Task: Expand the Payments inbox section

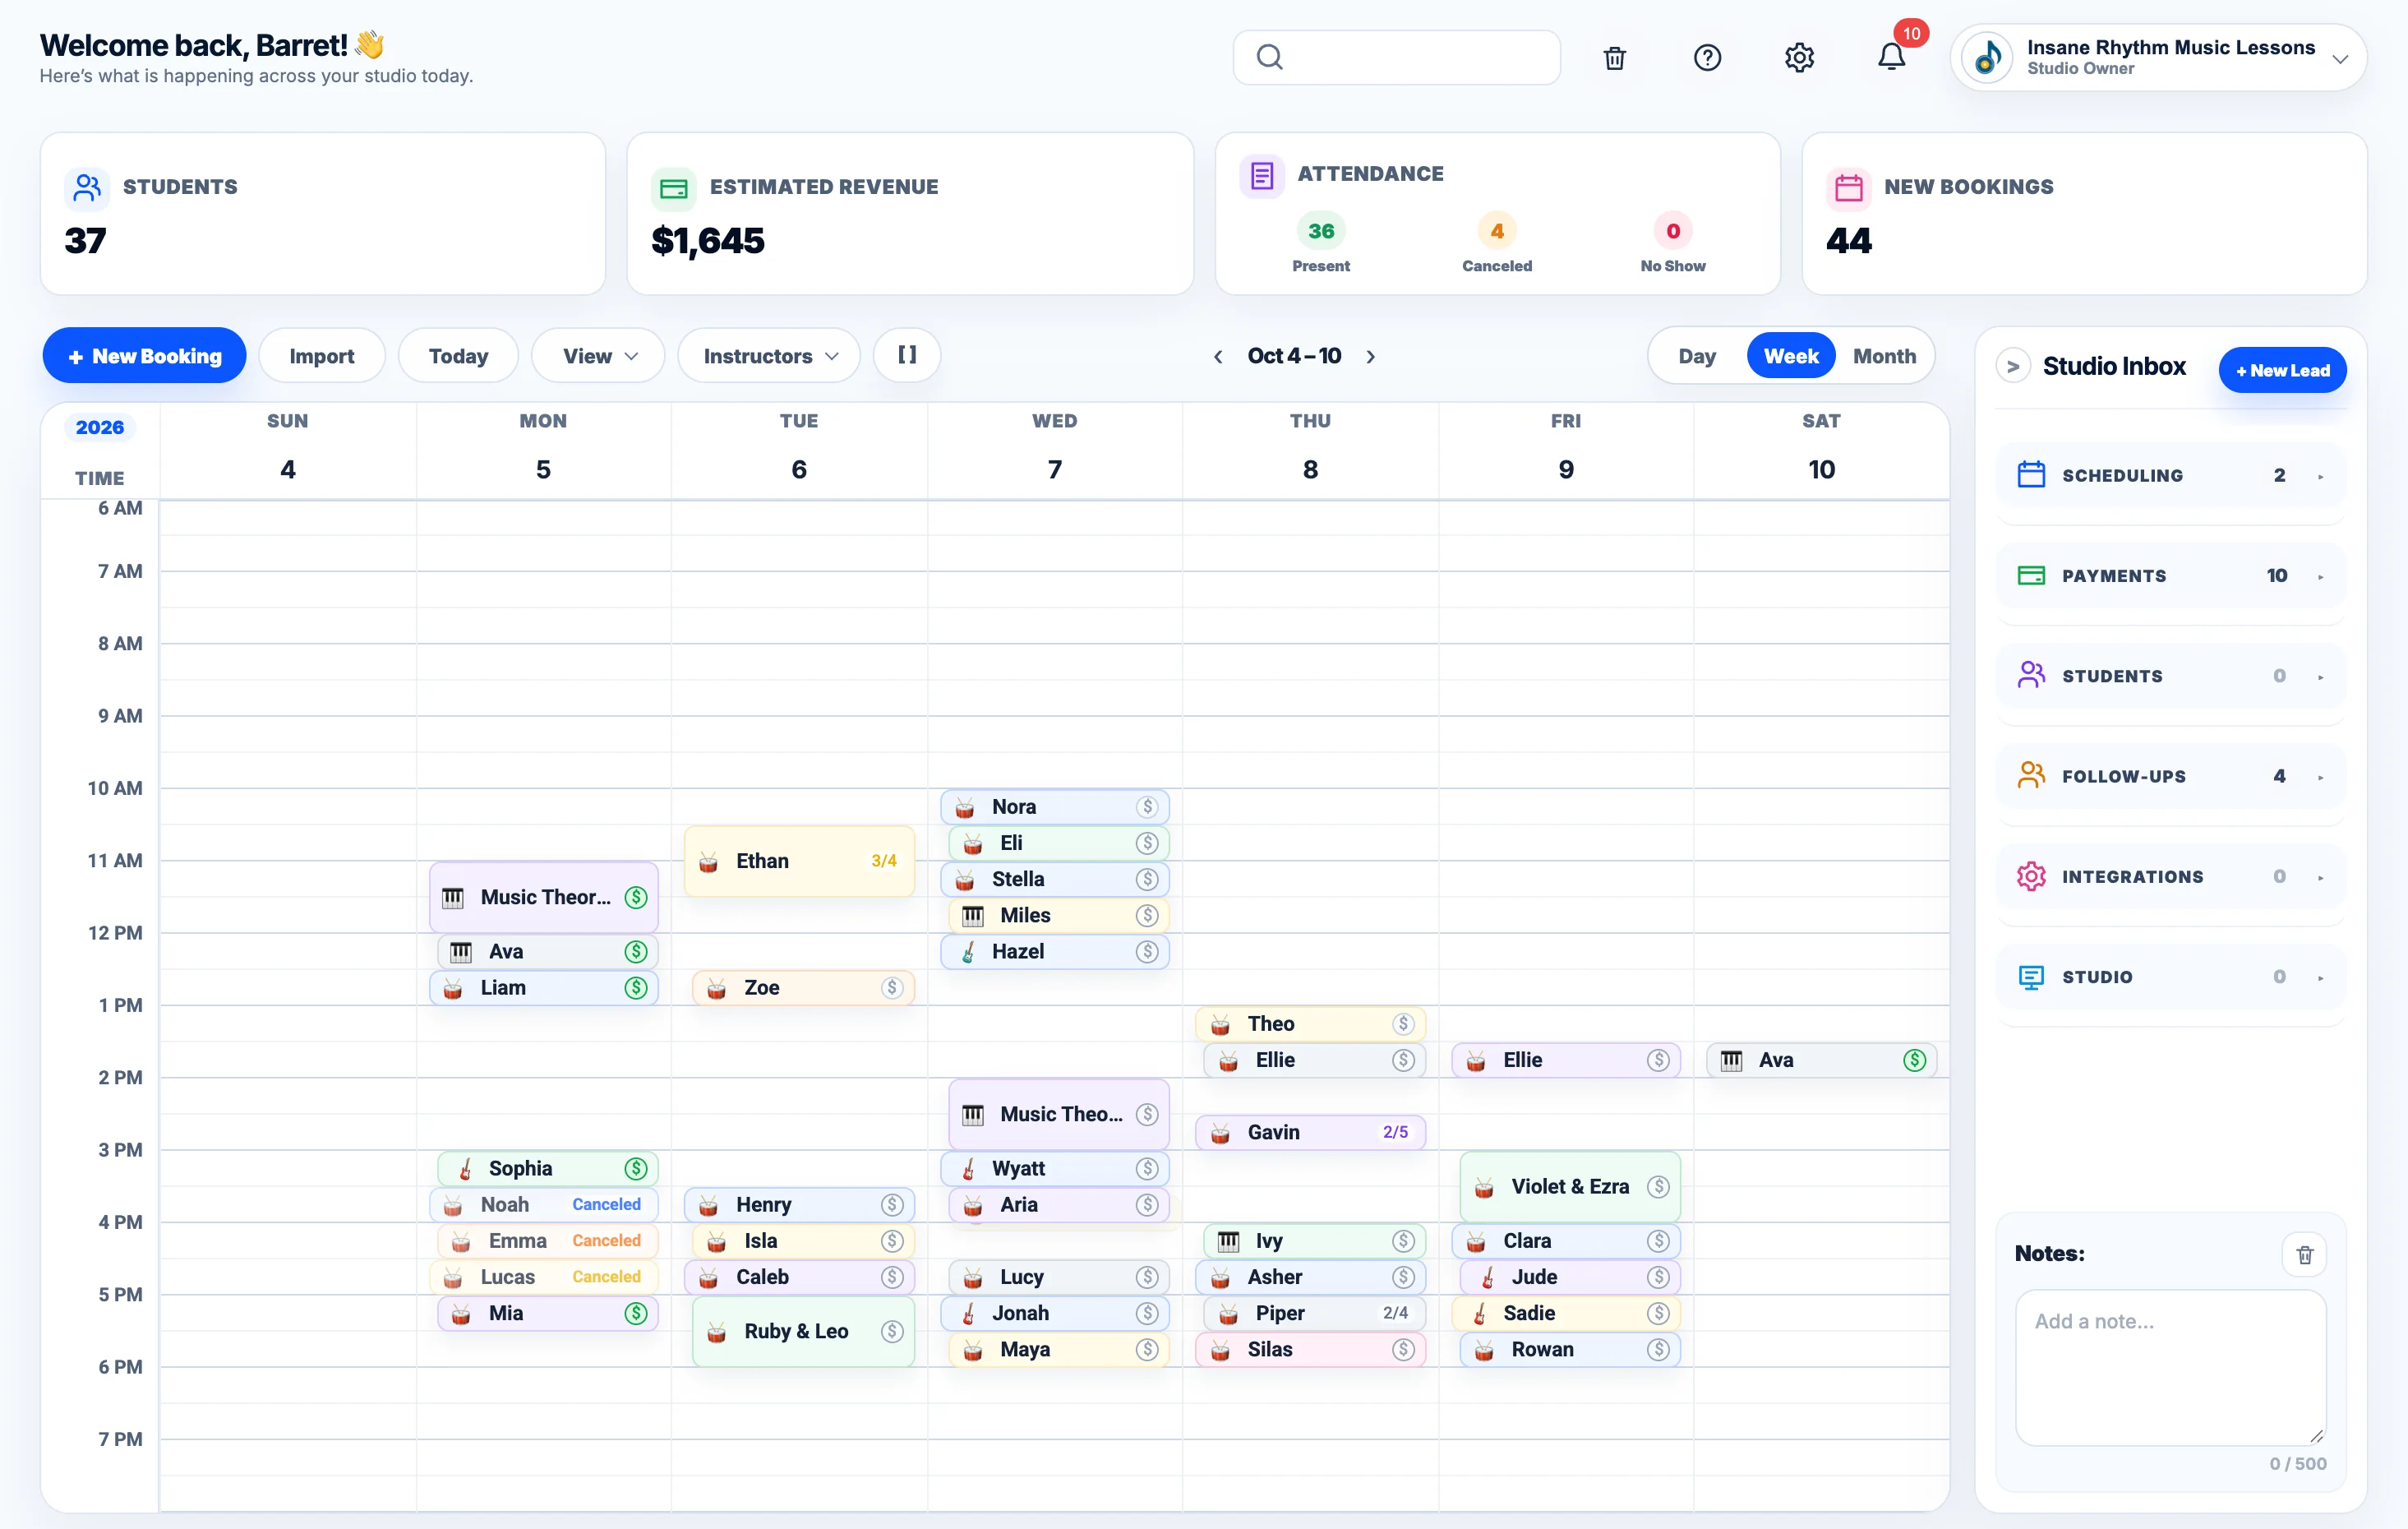Action: click(x=2171, y=576)
